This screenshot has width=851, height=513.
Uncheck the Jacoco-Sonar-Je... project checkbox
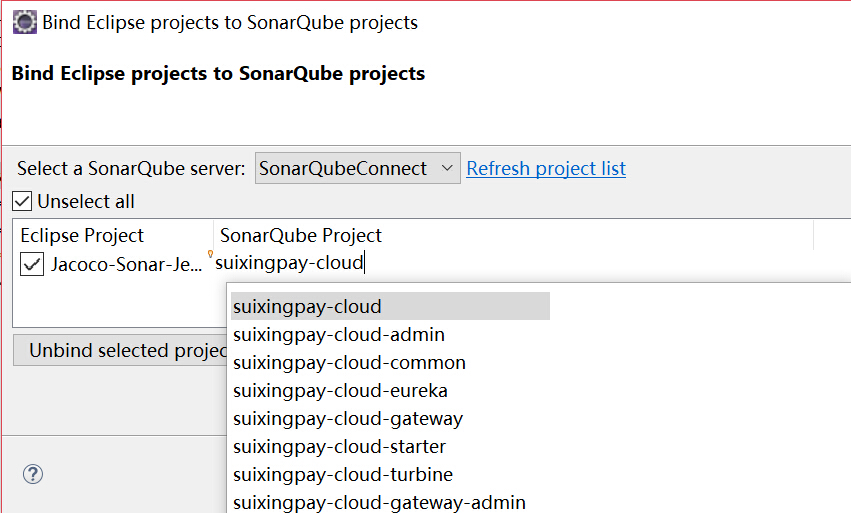[x=33, y=265]
